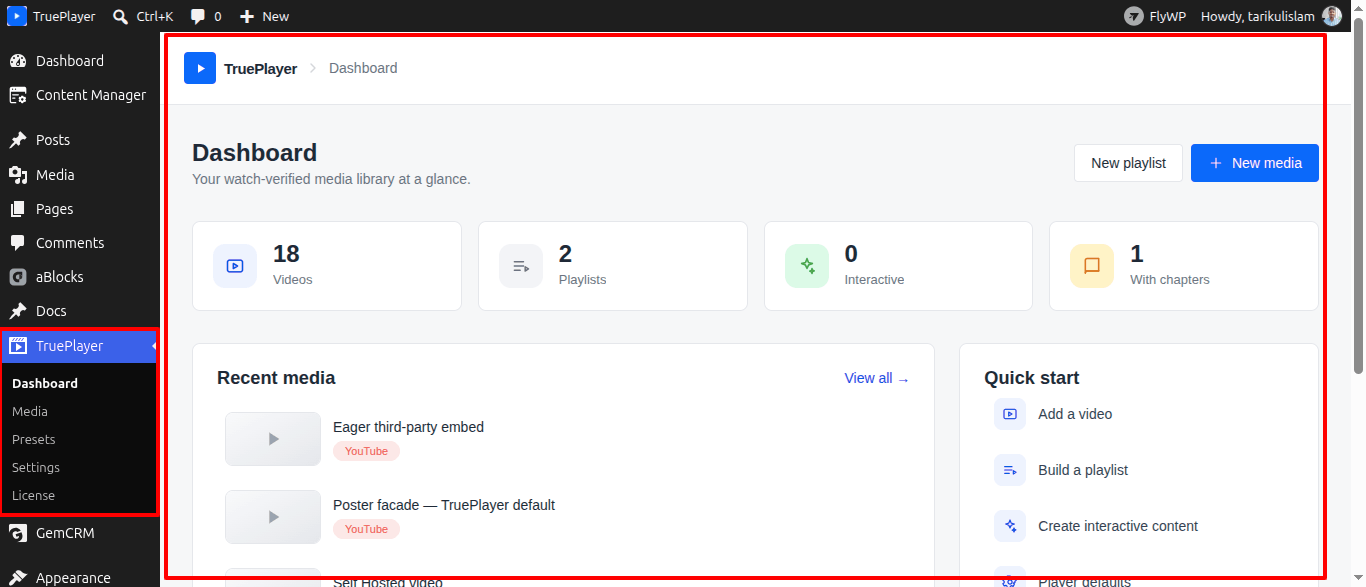Click the With chapters stat icon
Screen dimensions: 1366x587
coord(1092,266)
